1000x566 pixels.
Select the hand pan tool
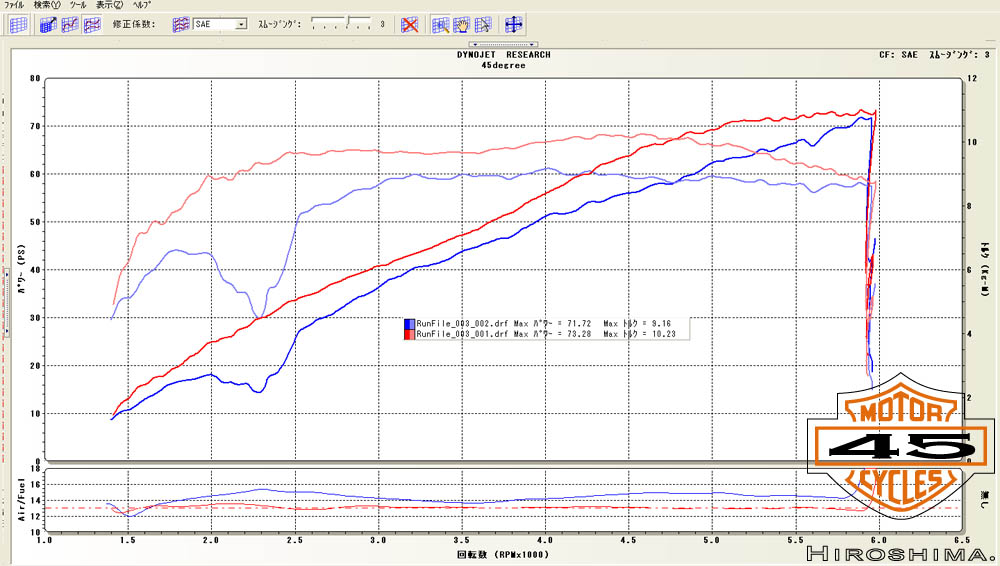pos(462,24)
